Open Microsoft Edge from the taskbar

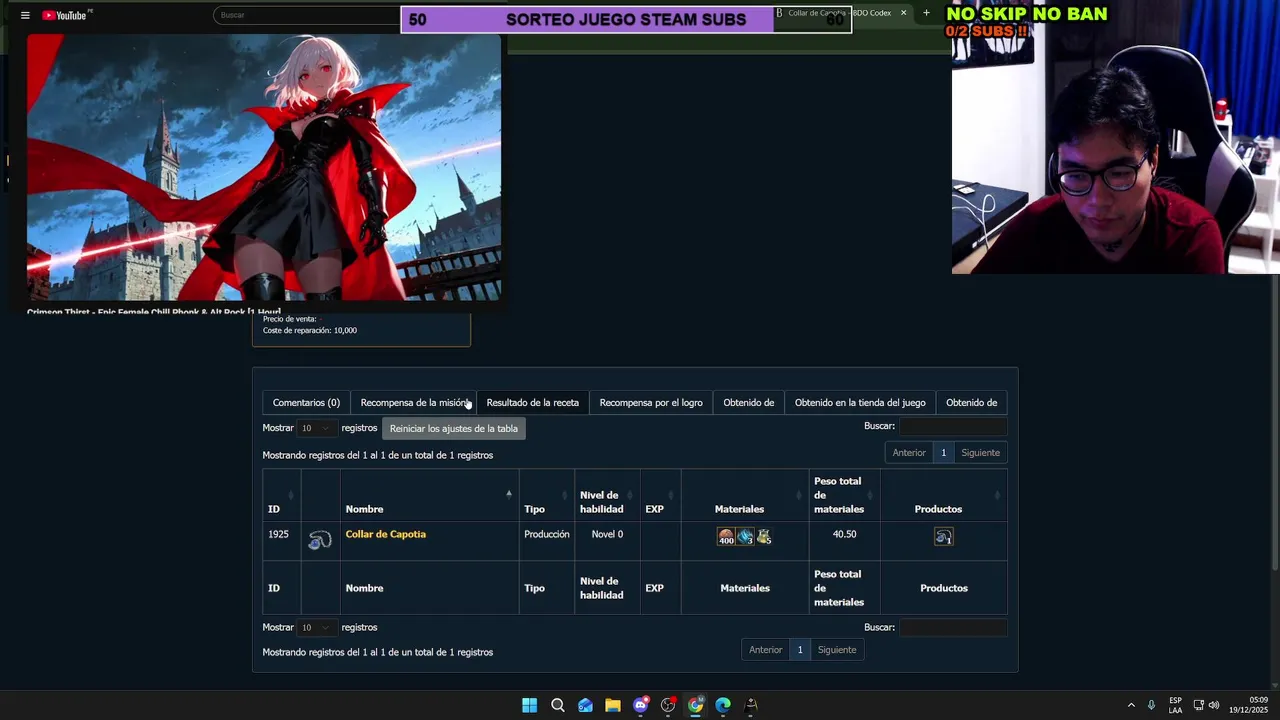point(723,705)
